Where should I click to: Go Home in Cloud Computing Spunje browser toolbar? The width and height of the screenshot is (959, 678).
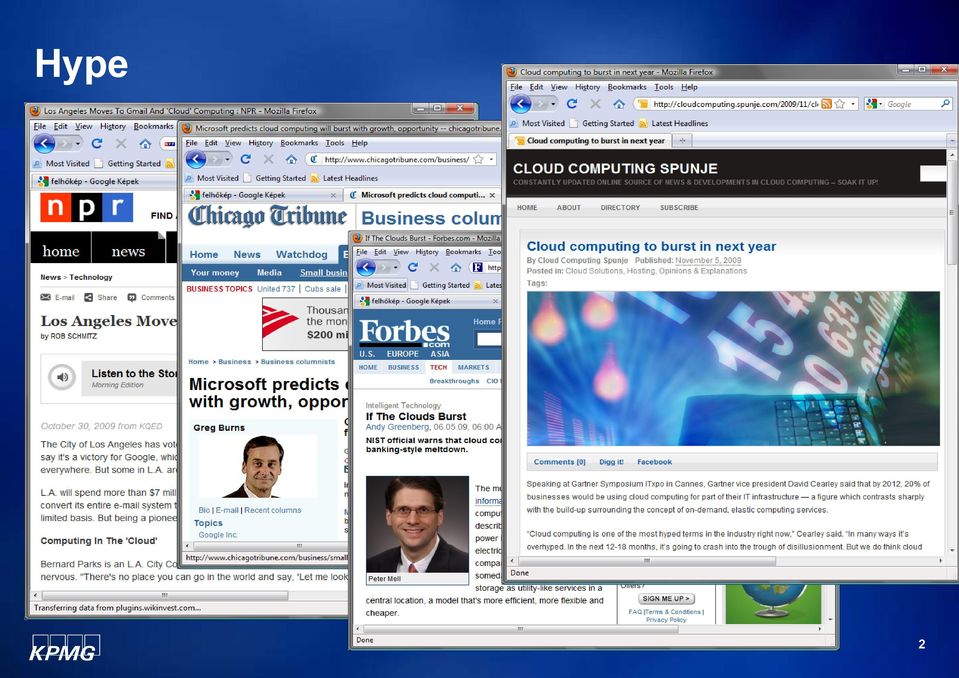click(619, 104)
